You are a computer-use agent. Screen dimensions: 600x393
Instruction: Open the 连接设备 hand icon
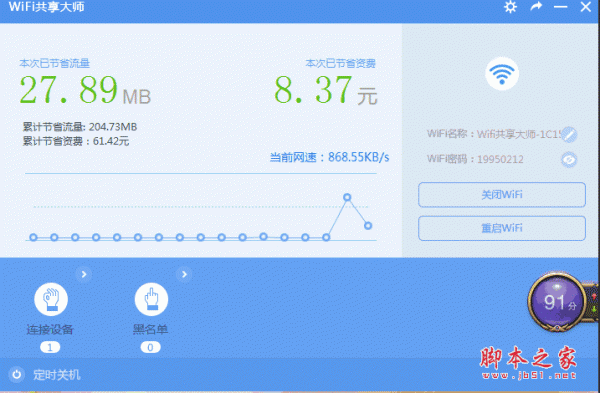(x=51, y=299)
